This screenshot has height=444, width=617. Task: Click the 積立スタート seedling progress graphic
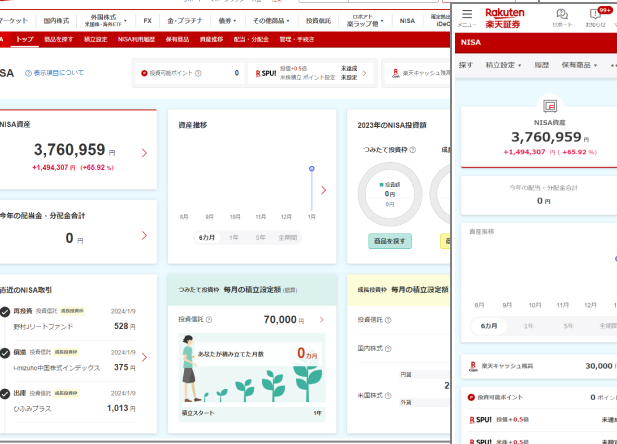coord(252,378)
